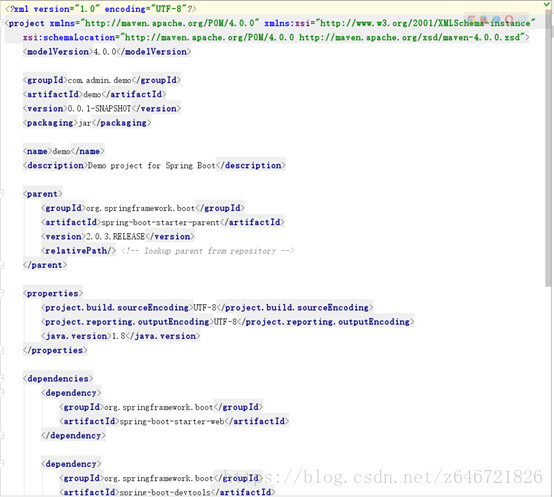Screen dimensions: 554x497
Task: Click the opening parent tag
Action: (43, 194)
